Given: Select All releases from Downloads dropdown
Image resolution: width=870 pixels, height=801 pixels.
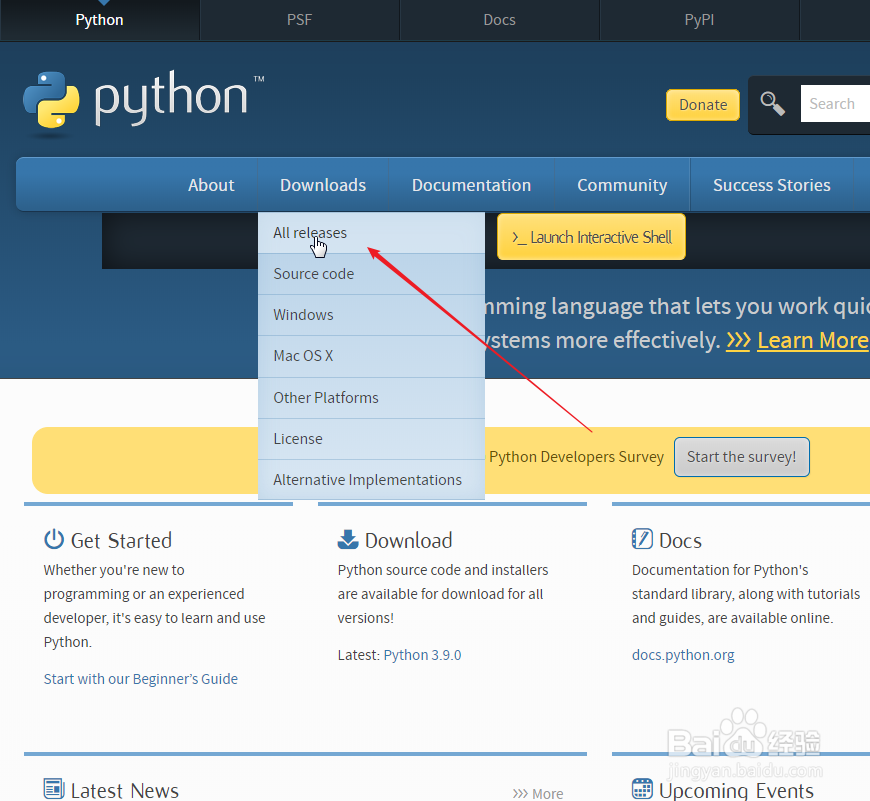Looking at the screenshot, I should point(371,233).
